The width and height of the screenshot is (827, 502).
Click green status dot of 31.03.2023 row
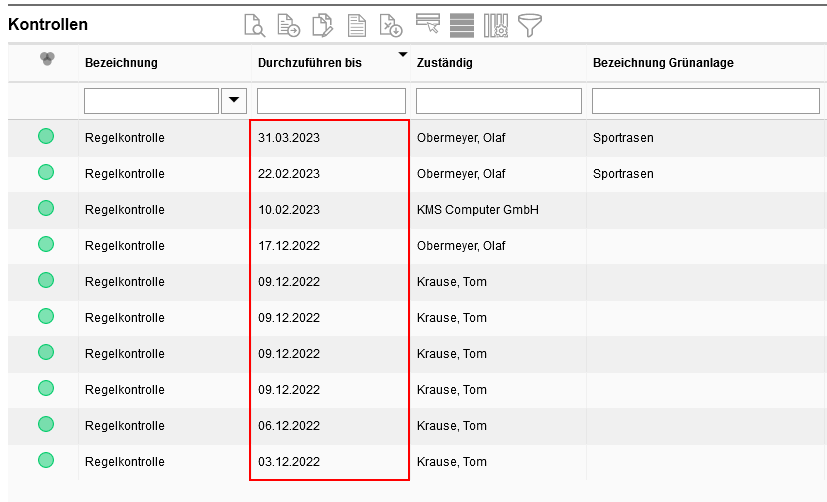[46, 137]
